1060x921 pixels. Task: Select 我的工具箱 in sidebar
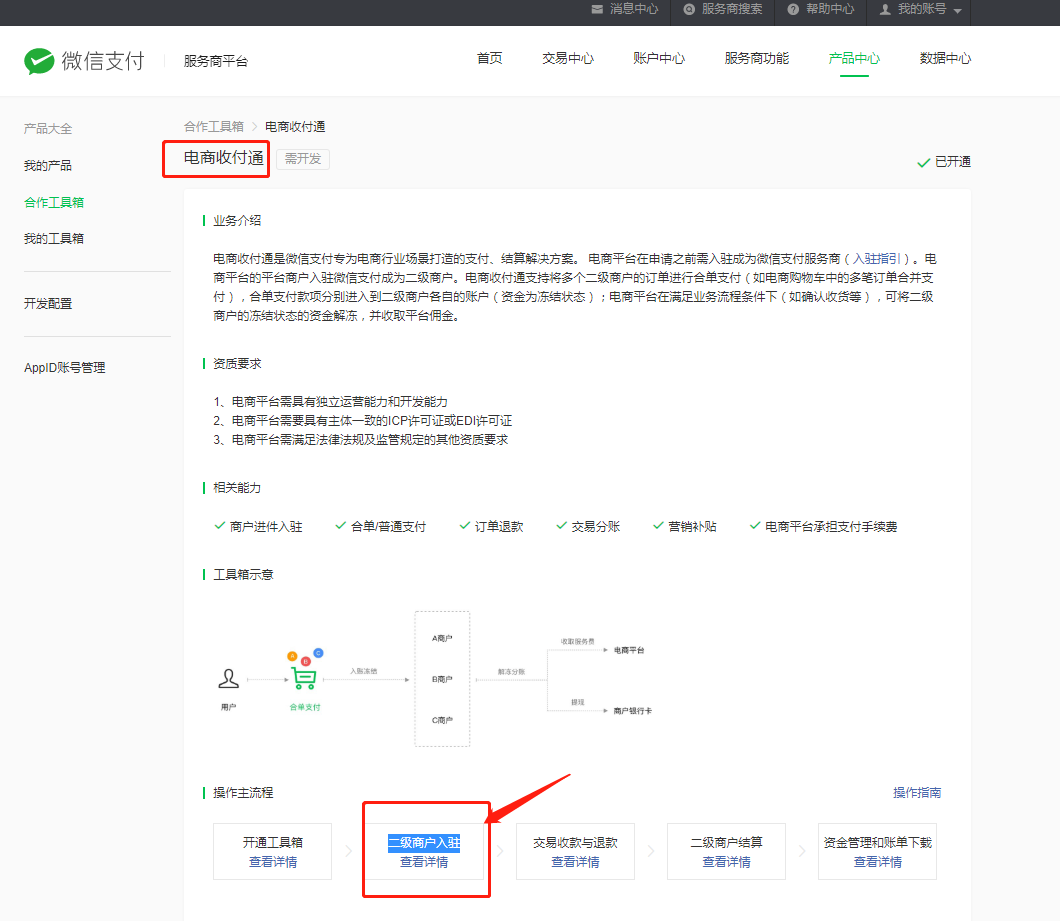[54, 239]
